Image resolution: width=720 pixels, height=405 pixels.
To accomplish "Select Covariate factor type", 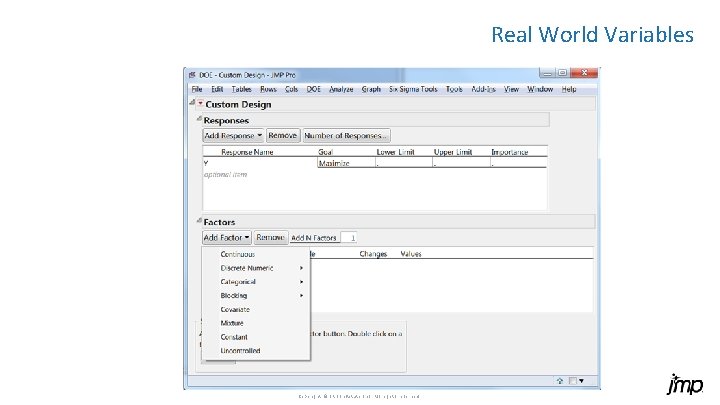I will point(235,309).
